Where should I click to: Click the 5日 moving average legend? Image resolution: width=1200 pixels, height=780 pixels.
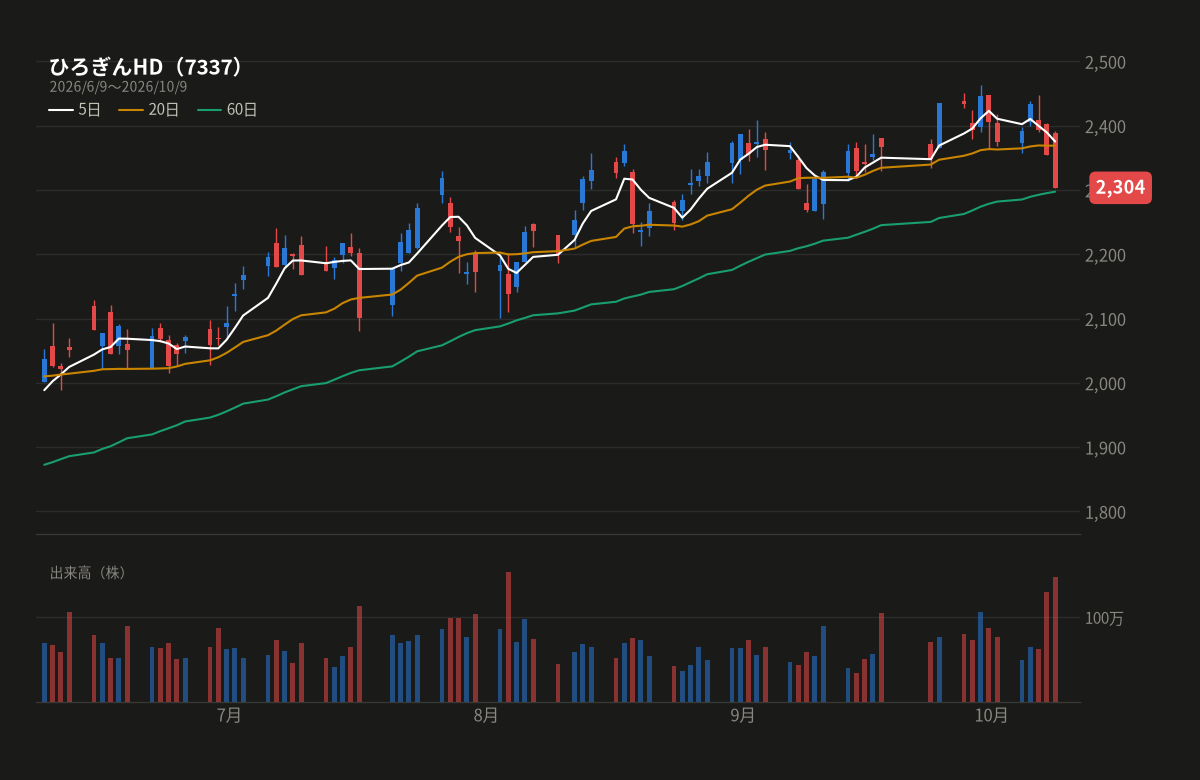tap(75, 110)
